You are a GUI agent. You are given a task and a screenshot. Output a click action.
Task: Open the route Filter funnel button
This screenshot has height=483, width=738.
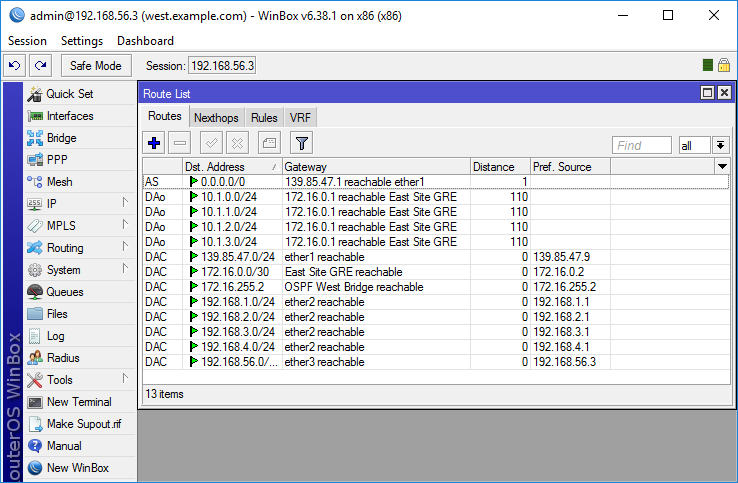302,143
